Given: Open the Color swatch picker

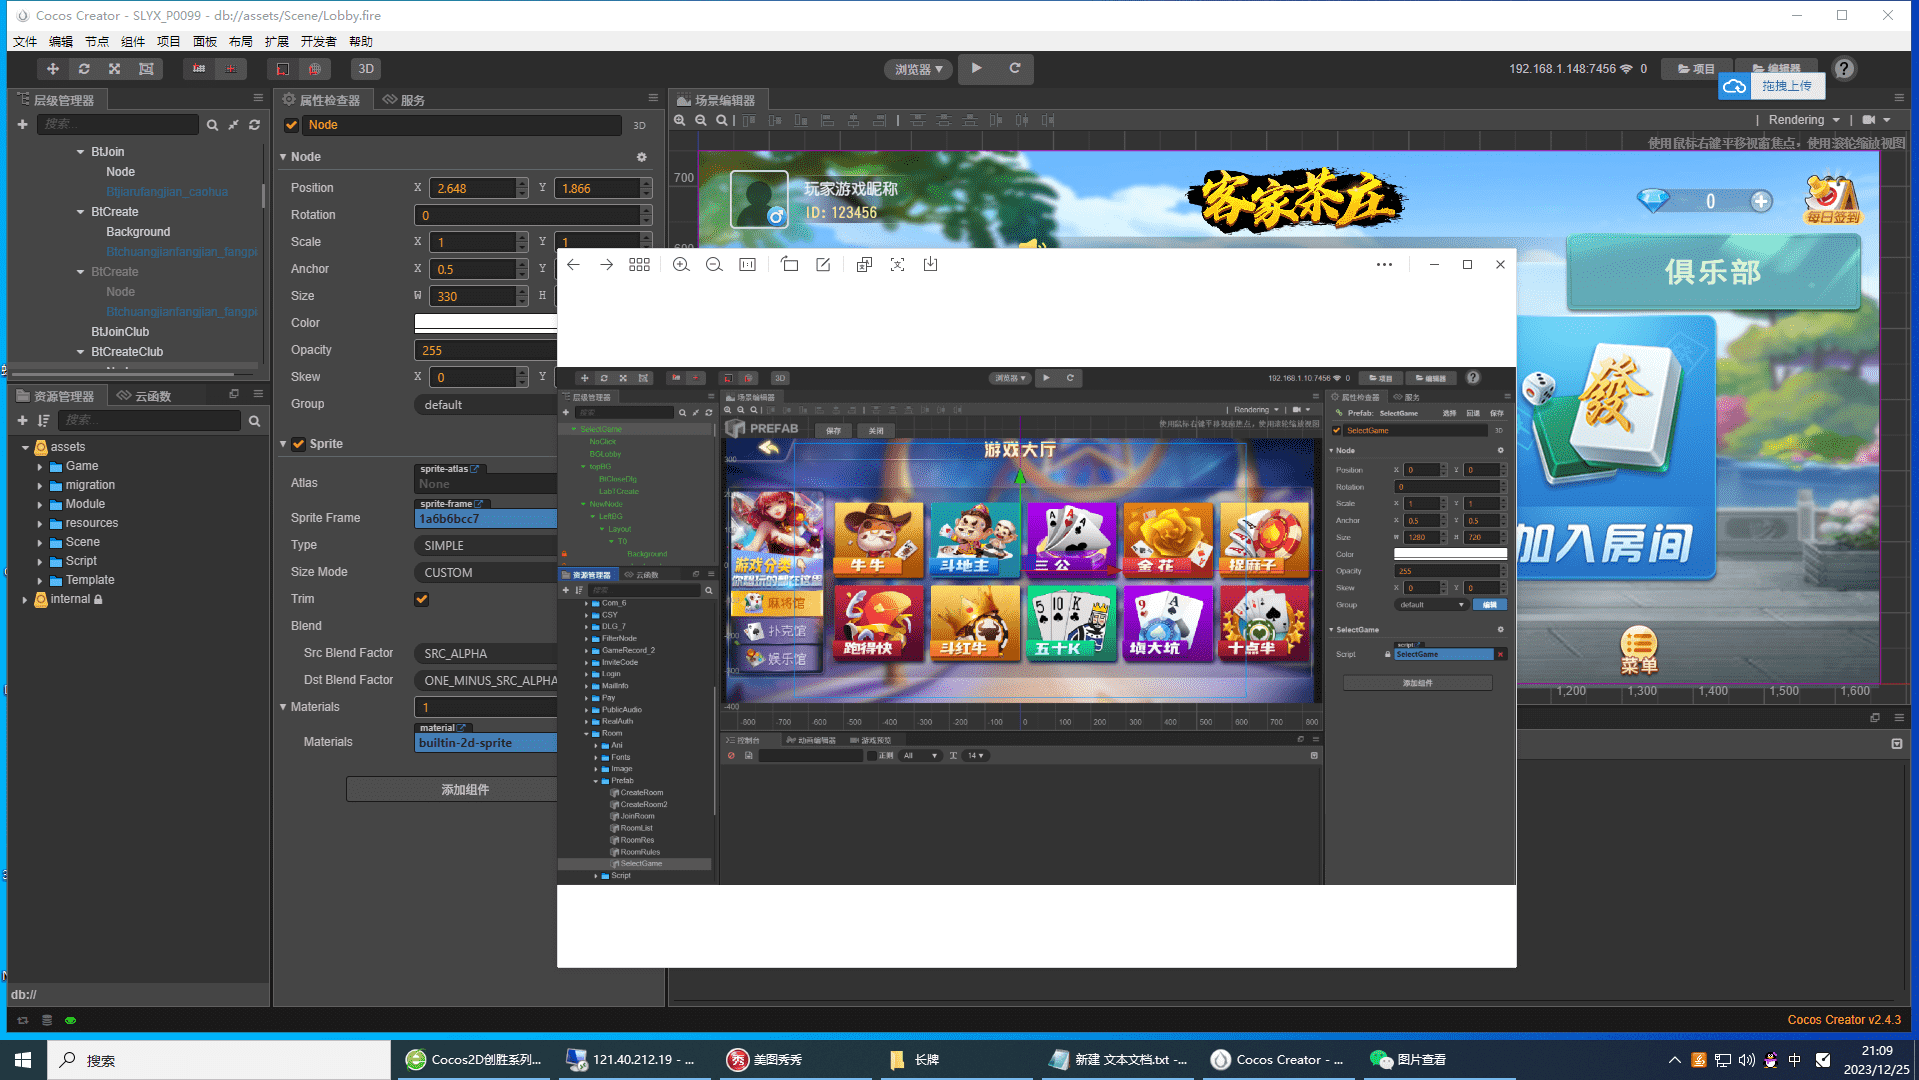Looking at the screenshot, I should pos(485,323).
